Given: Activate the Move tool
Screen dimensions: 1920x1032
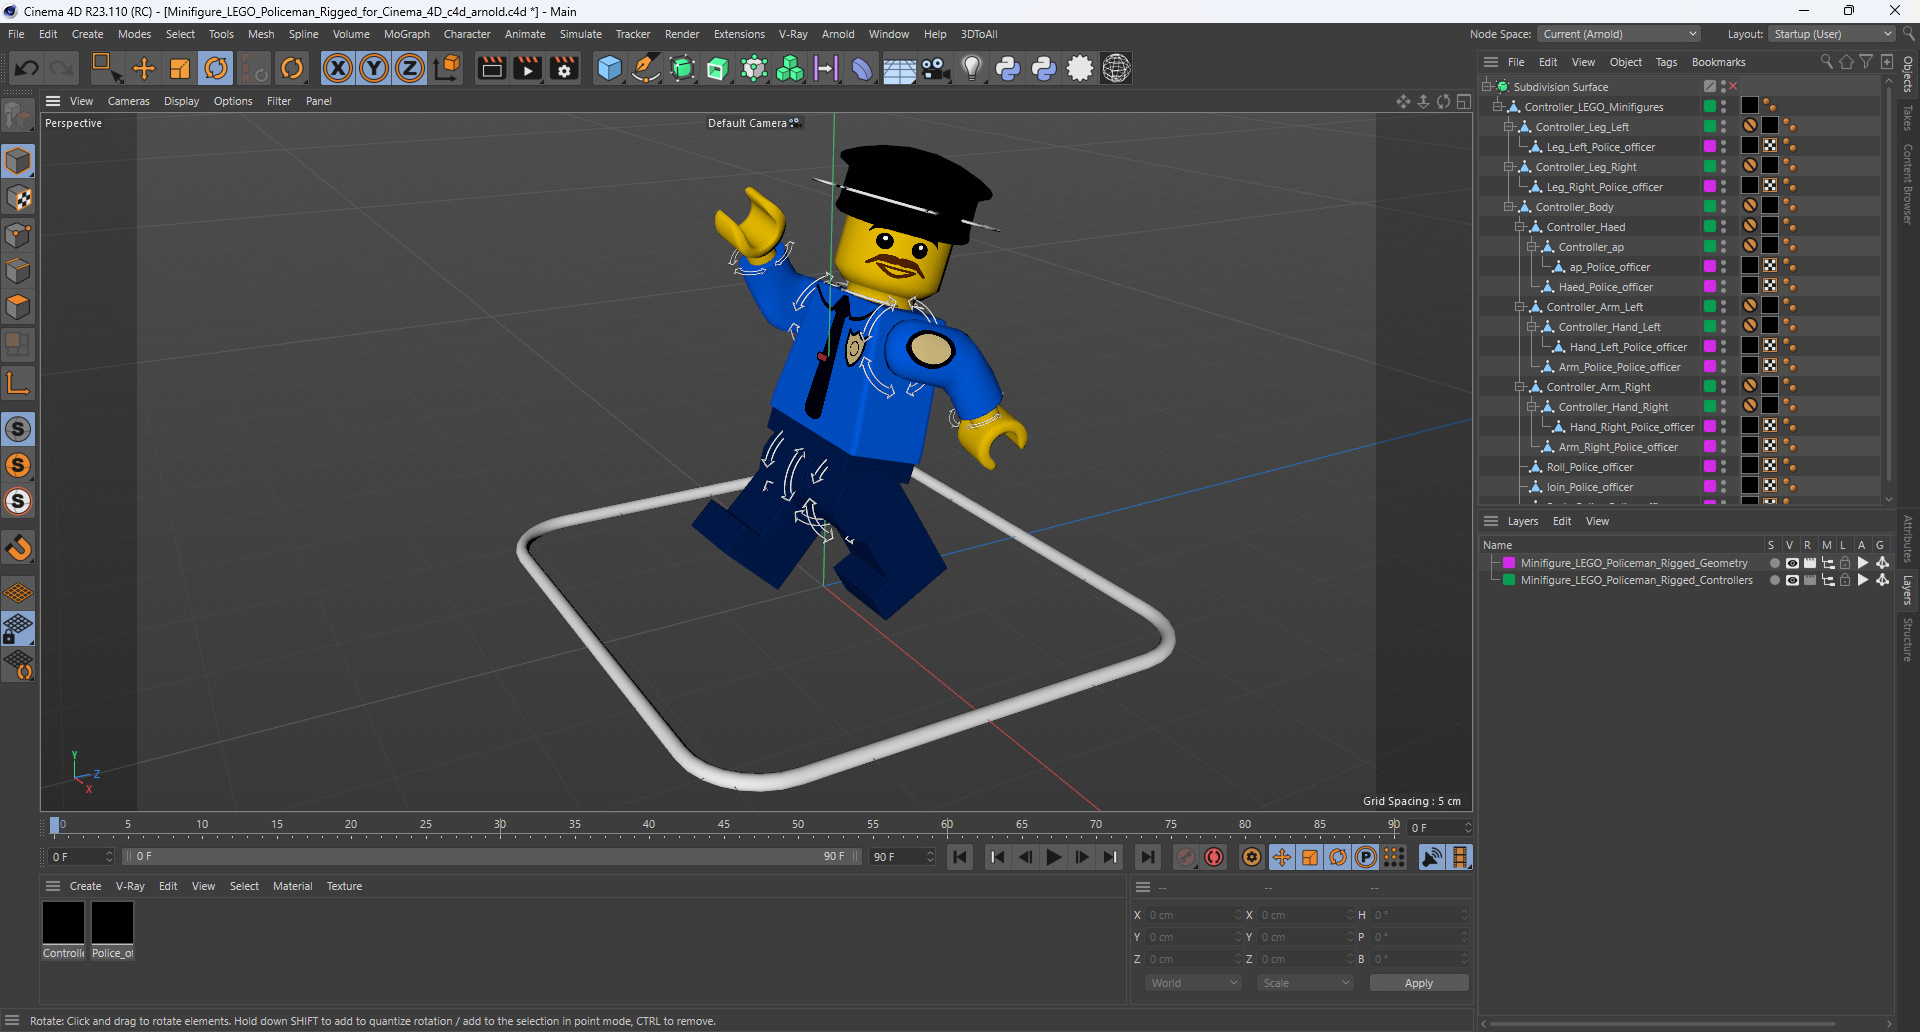Looking at the screenshot, I should coord(144,68).
